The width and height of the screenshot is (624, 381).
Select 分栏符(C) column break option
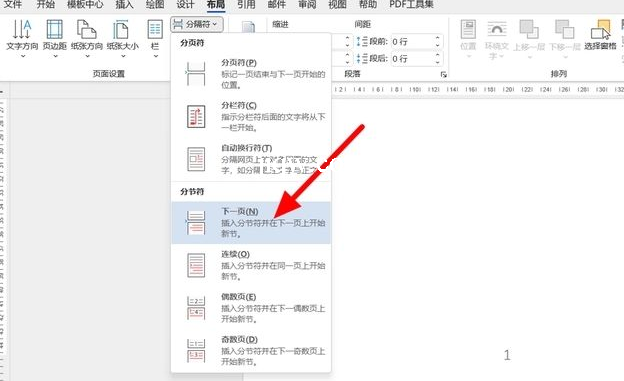coord(251,116)
